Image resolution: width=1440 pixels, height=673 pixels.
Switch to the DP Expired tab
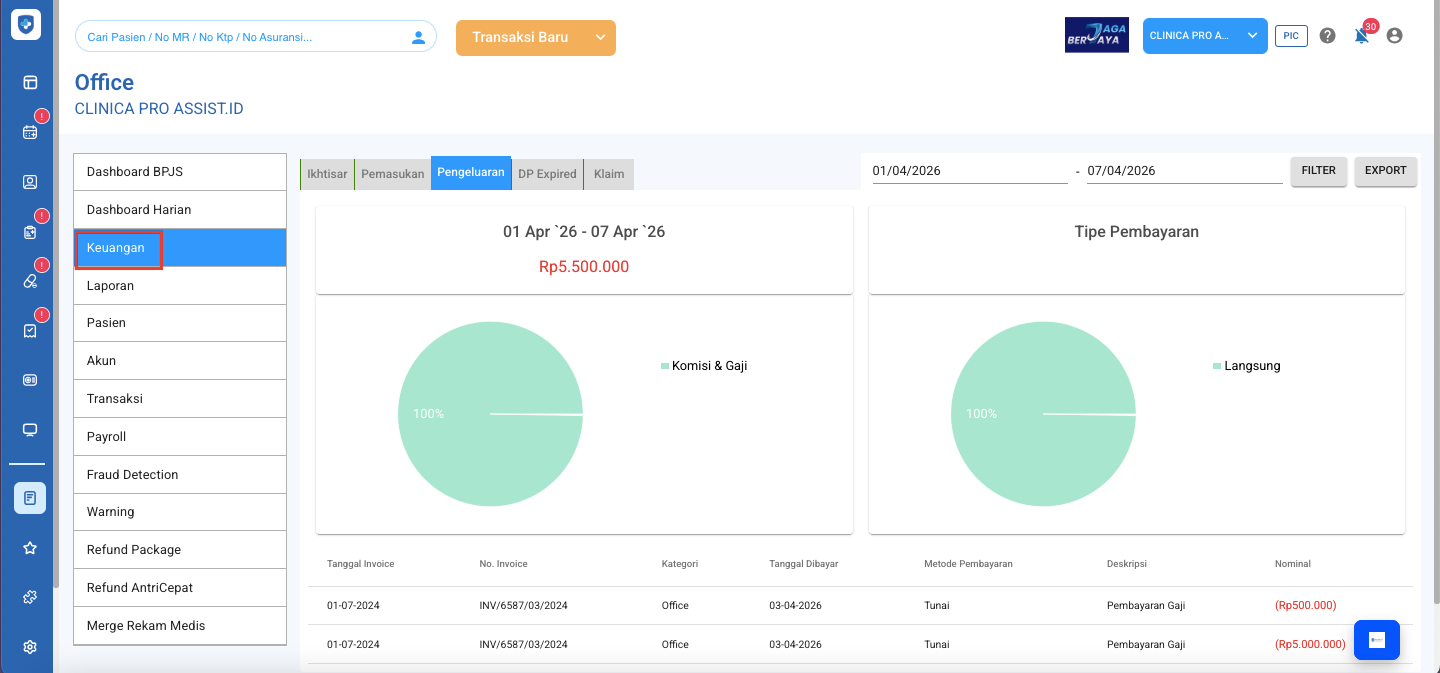[547, 174]
